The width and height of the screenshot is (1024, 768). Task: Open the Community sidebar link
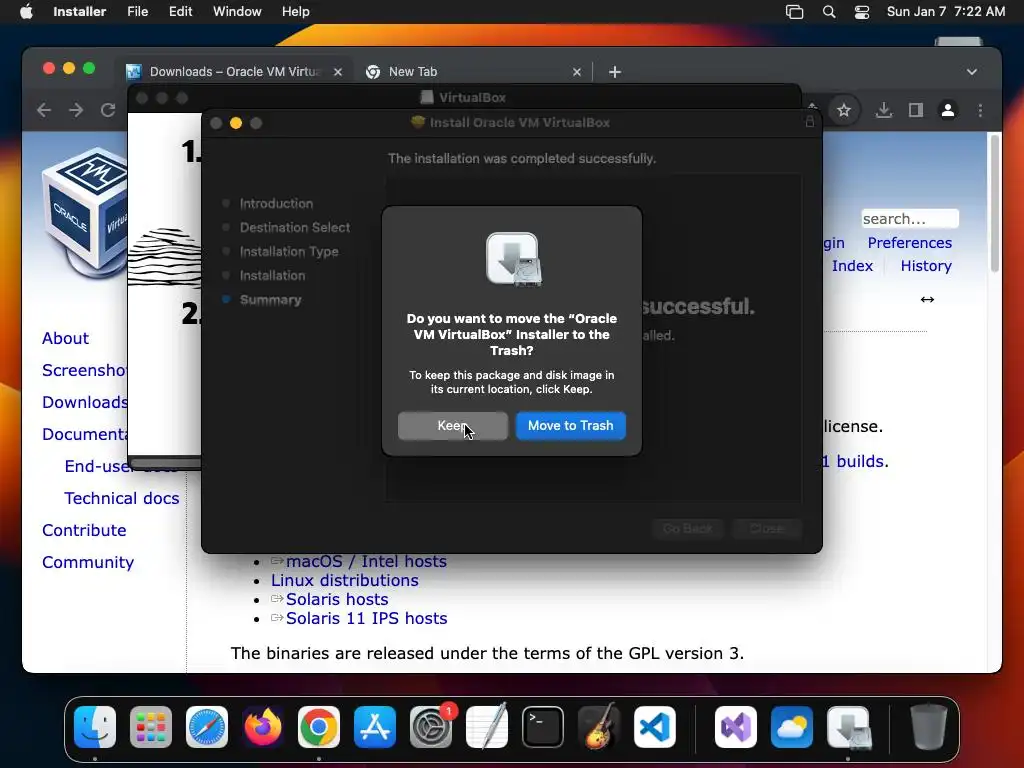coord(88,562)
